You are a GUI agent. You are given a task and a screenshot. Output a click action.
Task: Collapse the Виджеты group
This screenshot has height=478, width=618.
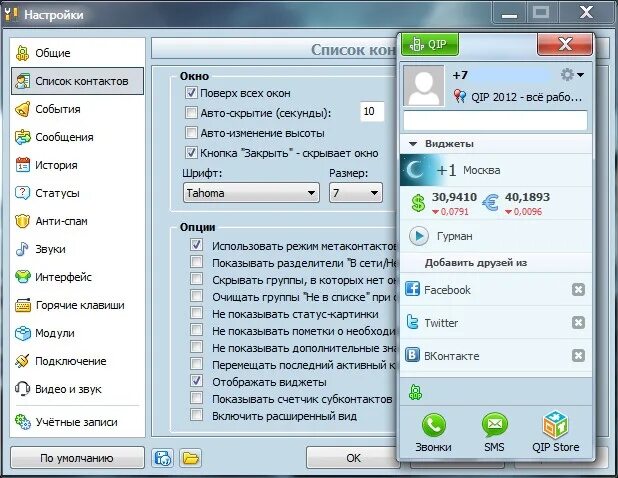pos(413,144)
